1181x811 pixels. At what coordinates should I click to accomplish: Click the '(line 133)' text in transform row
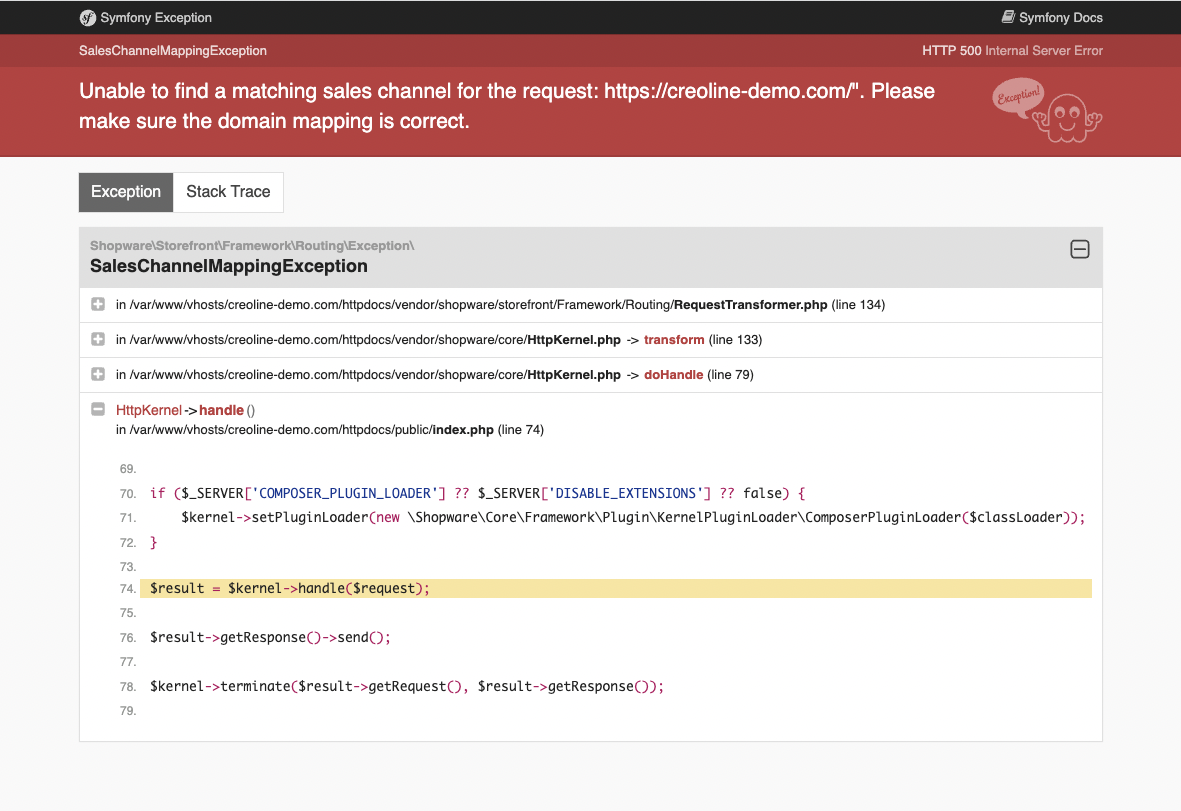735,340
